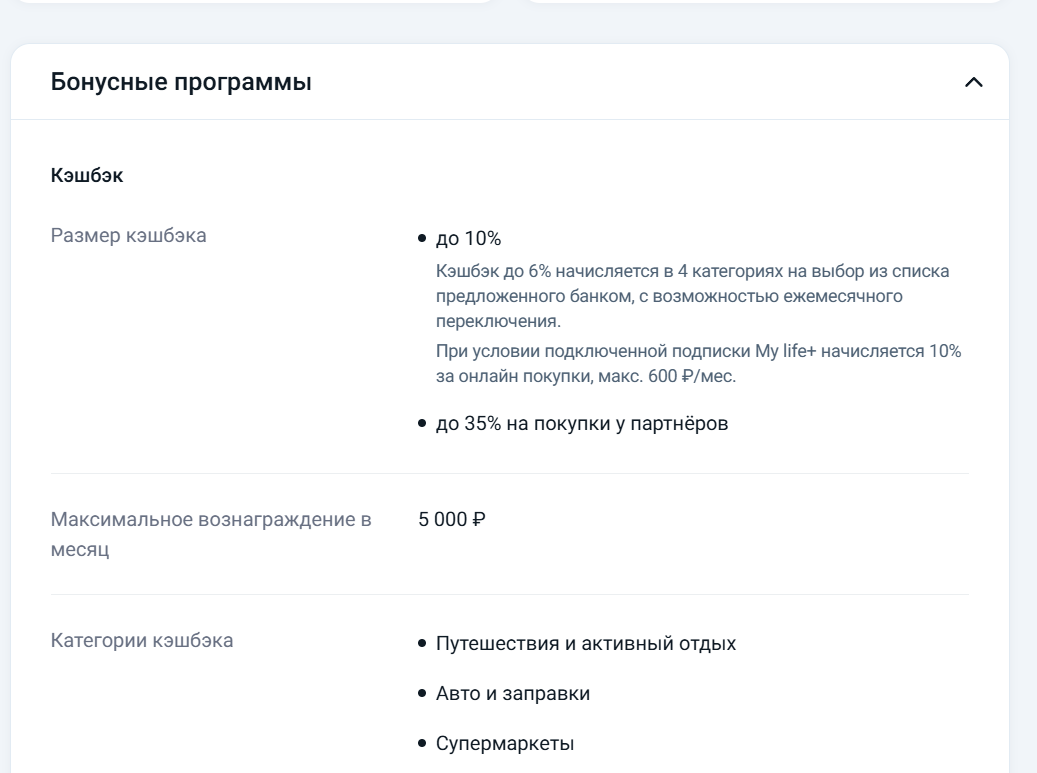The height and width of the screenshot is (773, 1037).
Task: Click the bullet before до 10%
Action: [x=423, y=238]
